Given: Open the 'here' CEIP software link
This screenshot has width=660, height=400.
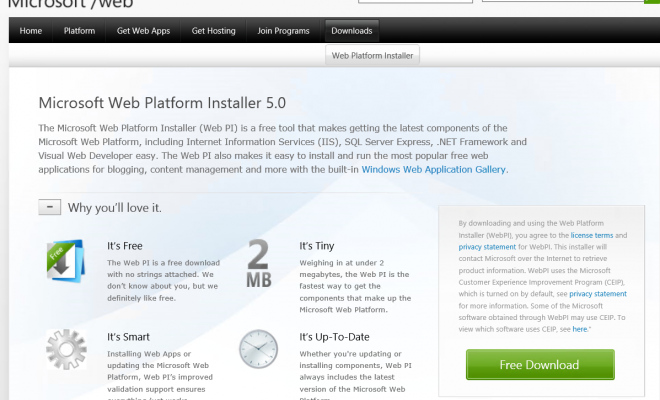Looking at the screenshot, I should [x=580, y=329].
